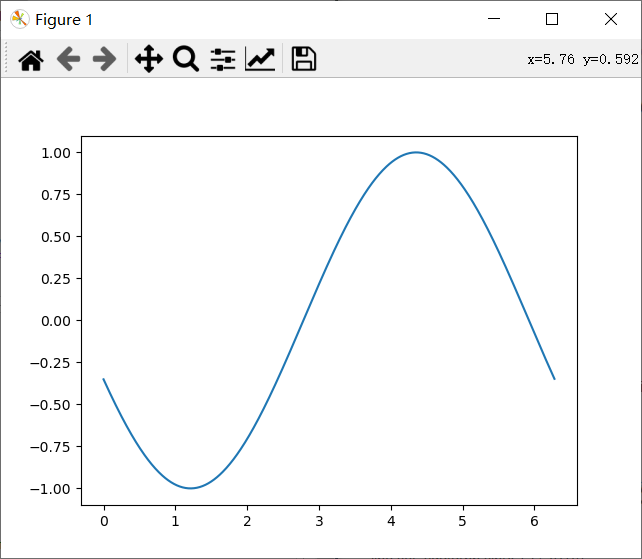Click the 0.00 y-axis tick label

point(56,321)
